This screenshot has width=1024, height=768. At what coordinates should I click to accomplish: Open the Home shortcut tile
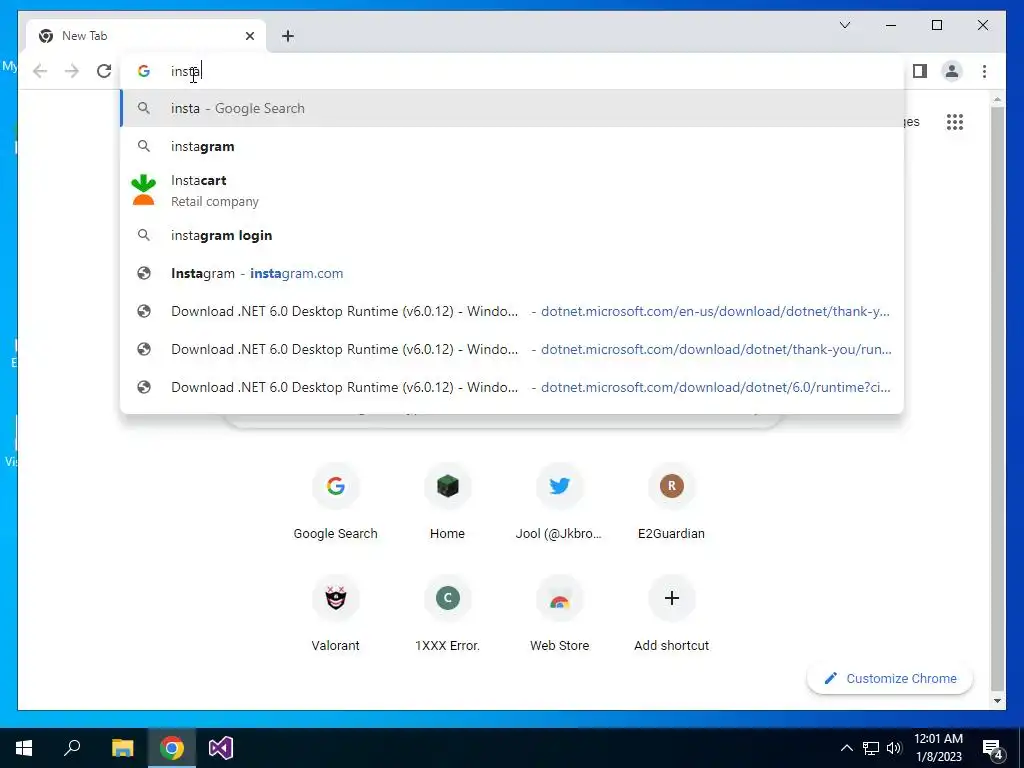click(447, 502)
